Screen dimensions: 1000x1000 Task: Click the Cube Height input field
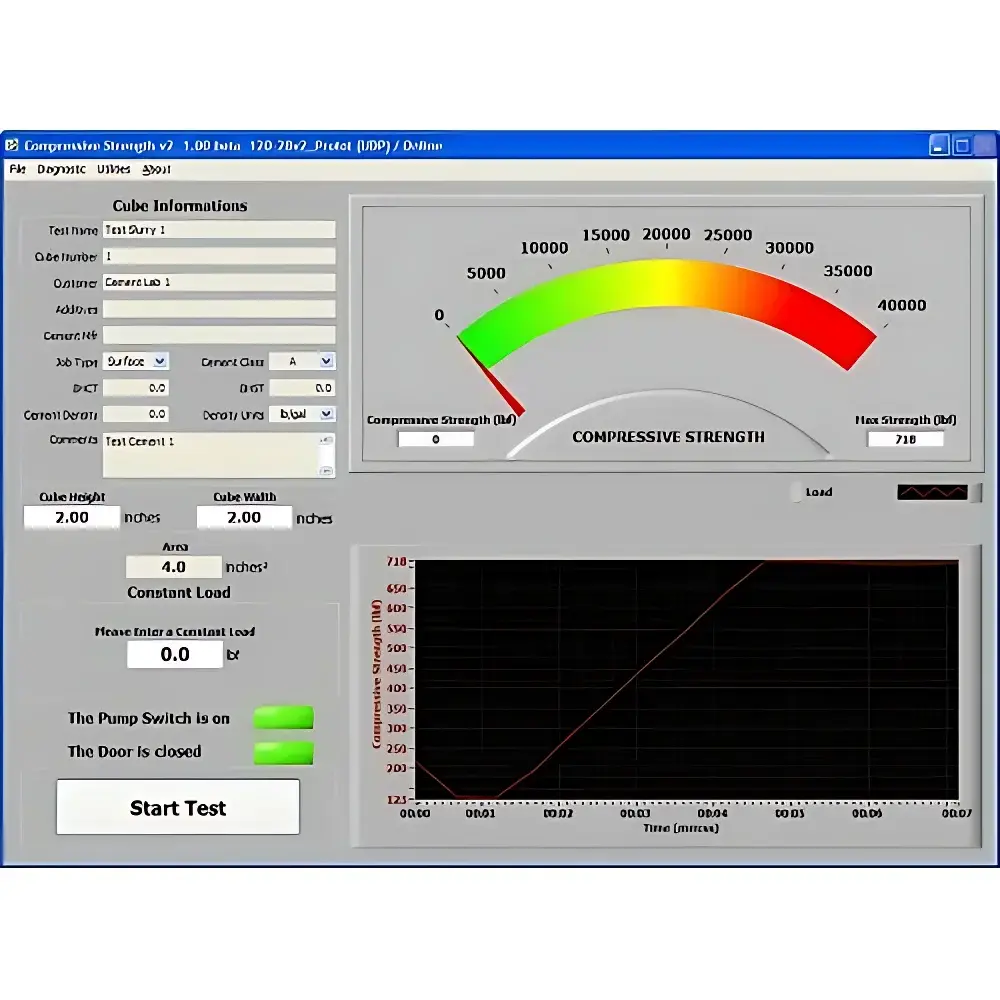71,518
